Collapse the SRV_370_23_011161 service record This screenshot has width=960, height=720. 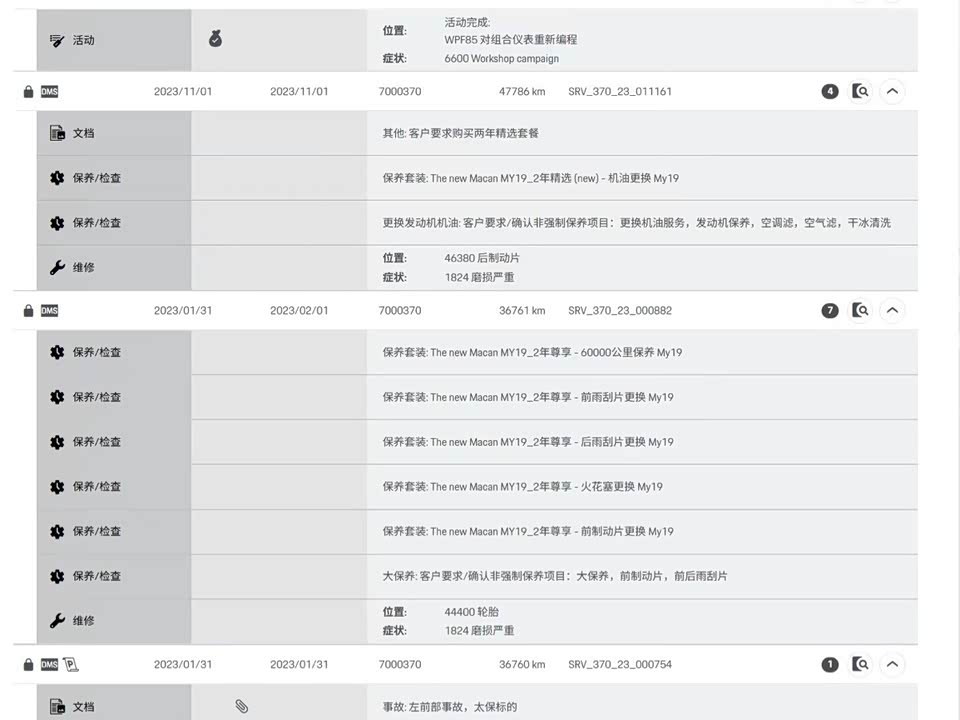[892, 91]
